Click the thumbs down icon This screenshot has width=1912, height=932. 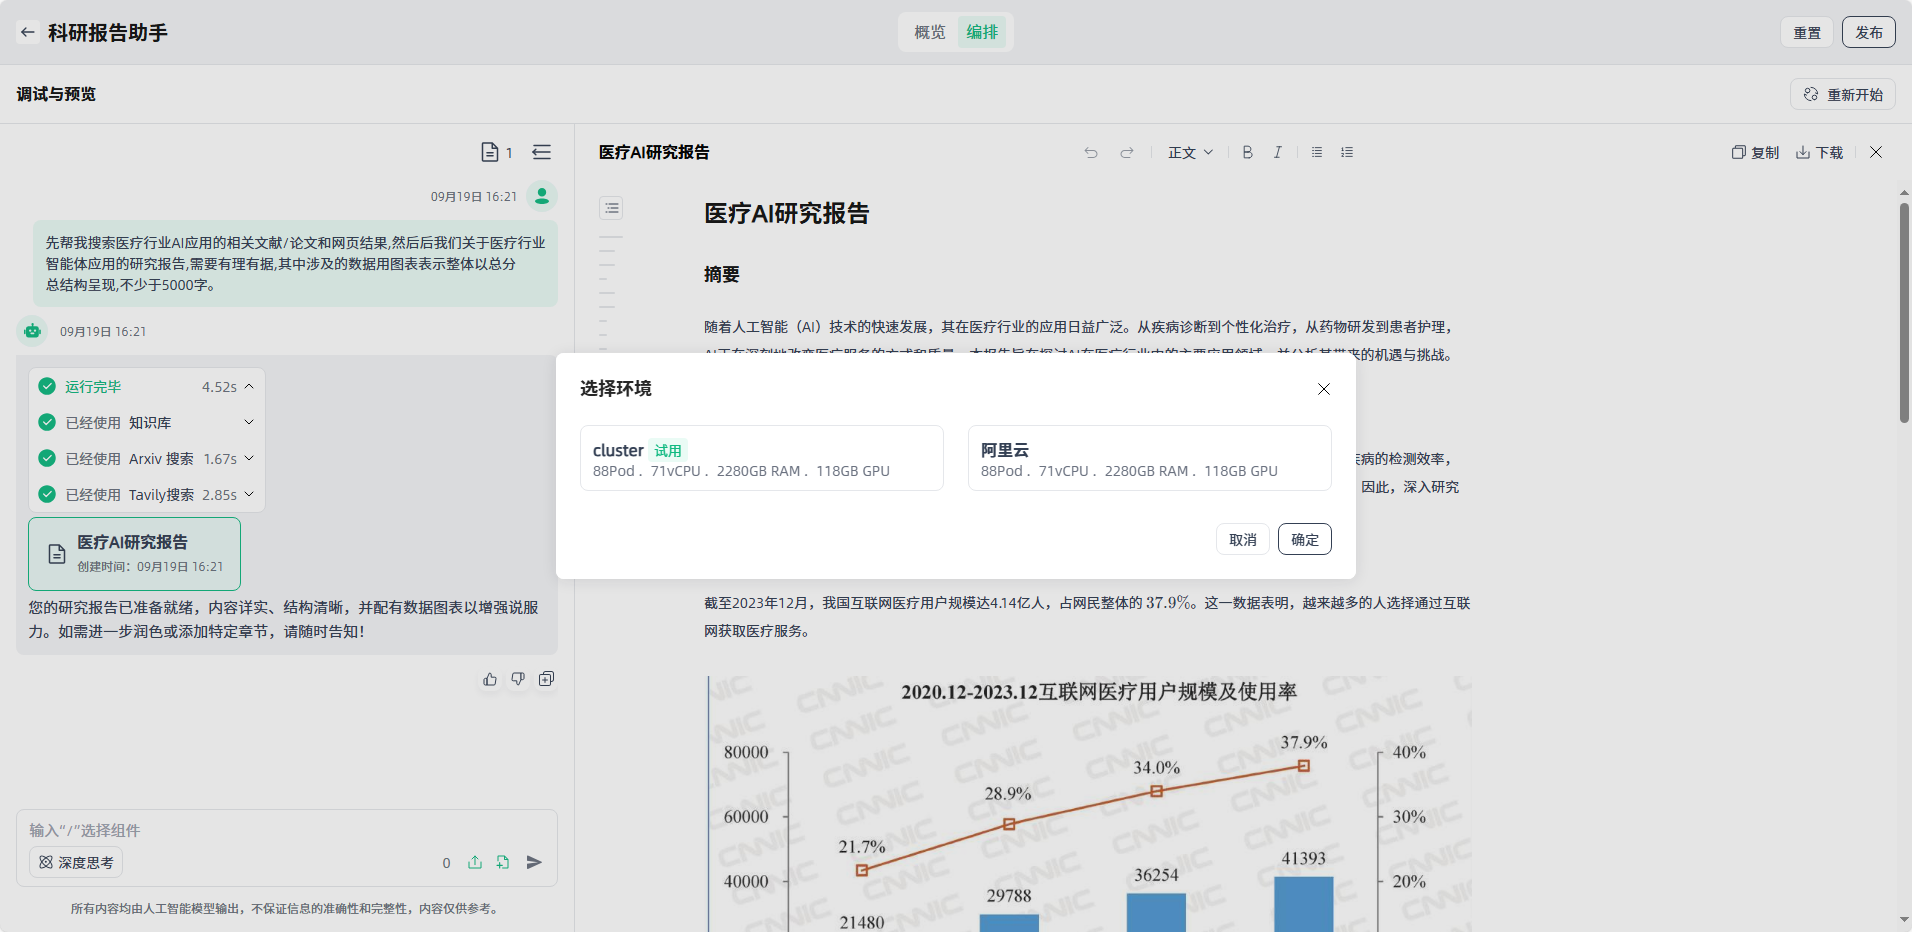click(x=518, y=679)
